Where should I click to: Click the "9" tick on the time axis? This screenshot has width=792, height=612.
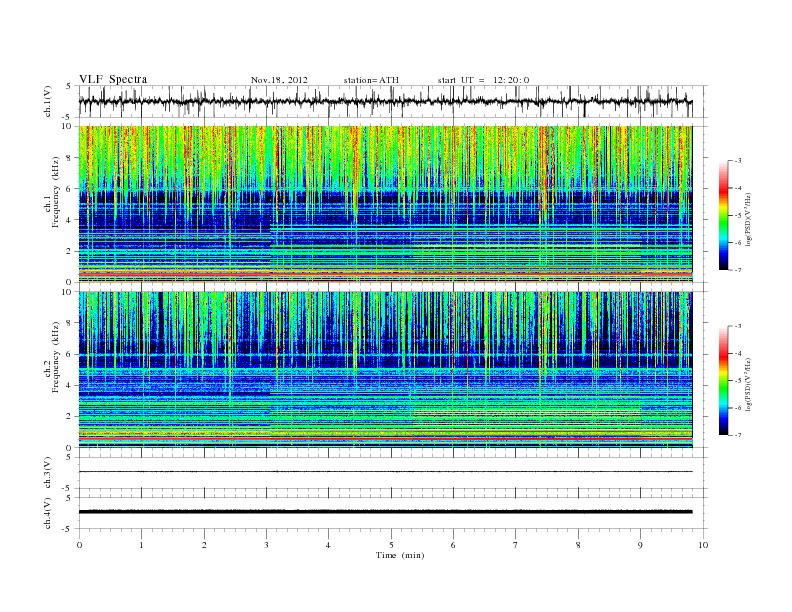(x=640, y=545)
